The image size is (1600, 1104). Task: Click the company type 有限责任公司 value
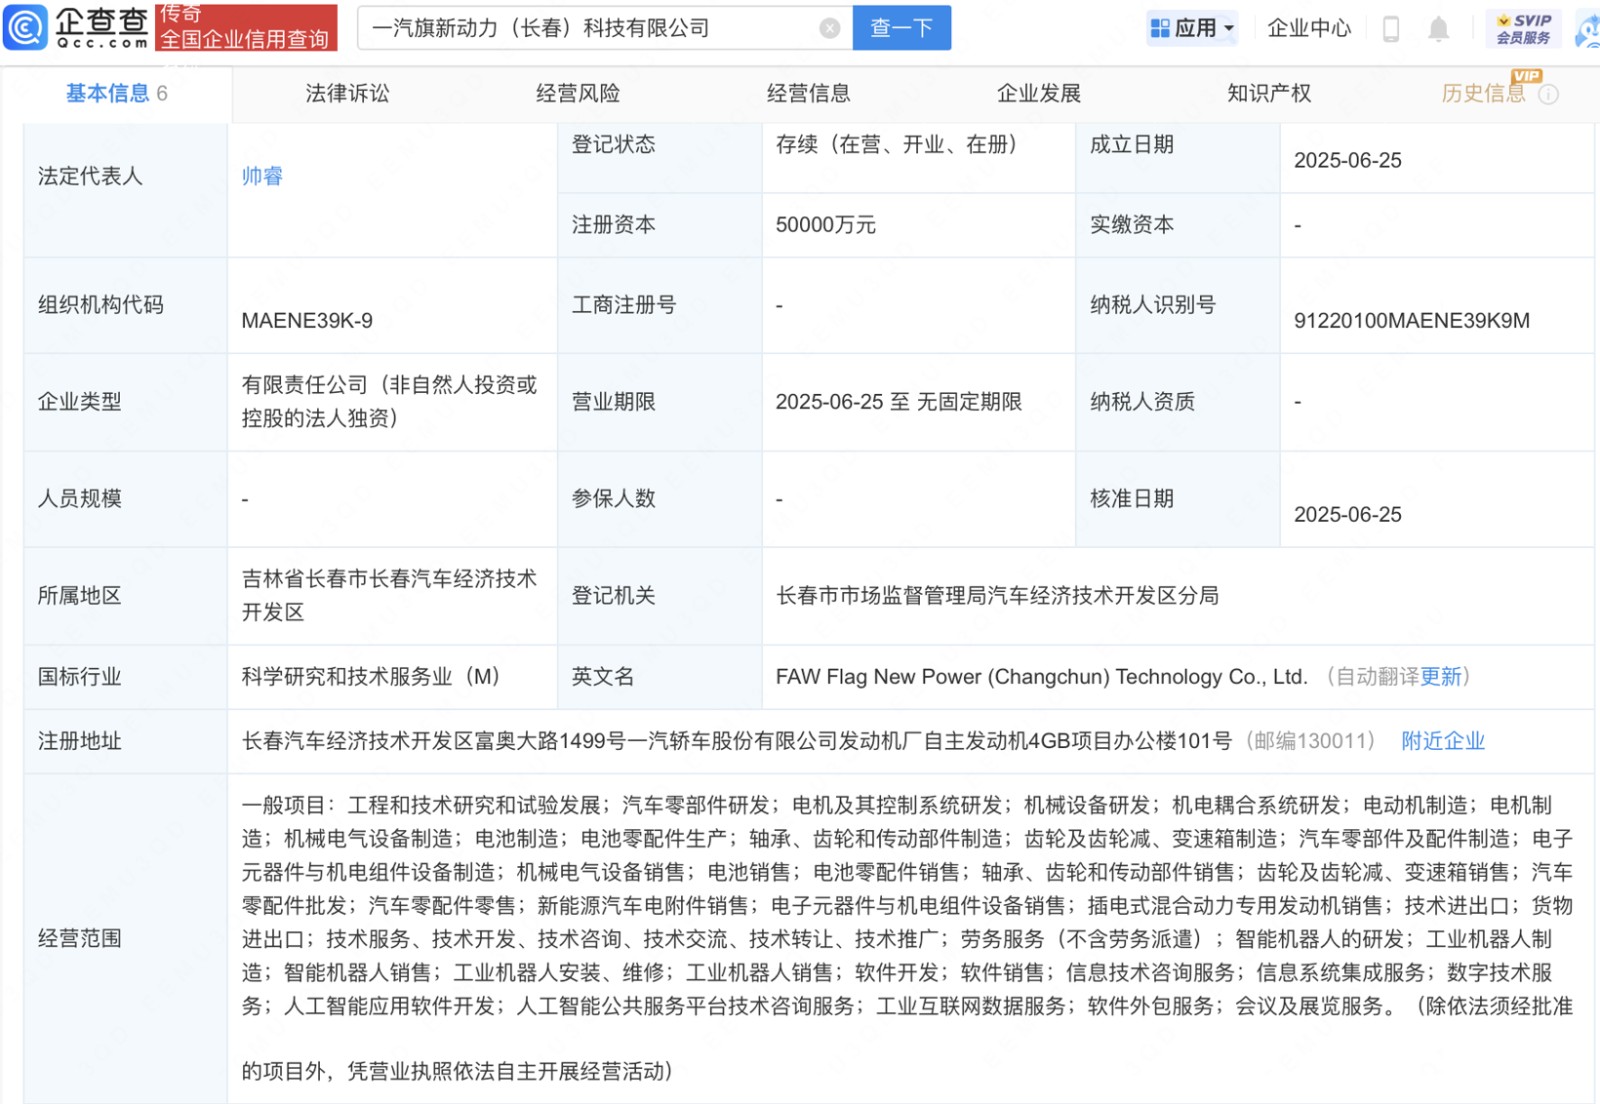390,402
